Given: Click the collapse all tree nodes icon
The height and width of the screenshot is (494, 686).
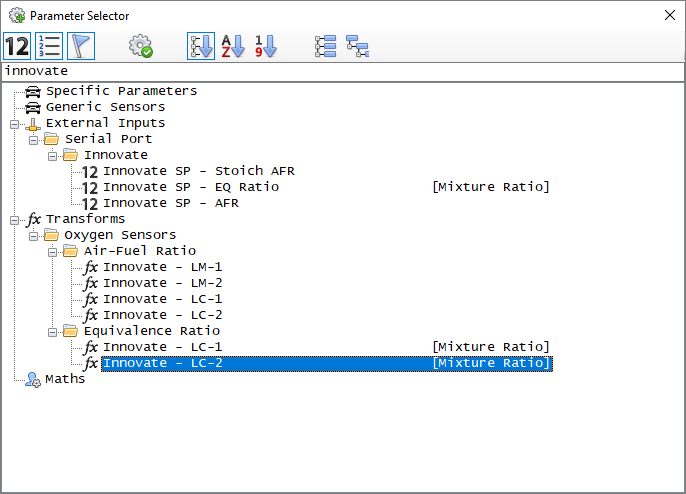Looking at the screenshot, I should 357,46.
